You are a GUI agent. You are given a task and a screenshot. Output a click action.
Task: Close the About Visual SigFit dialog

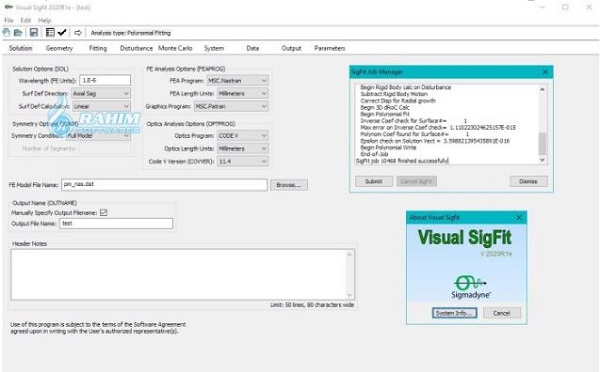pyautogui.click(x=519, y=217)
